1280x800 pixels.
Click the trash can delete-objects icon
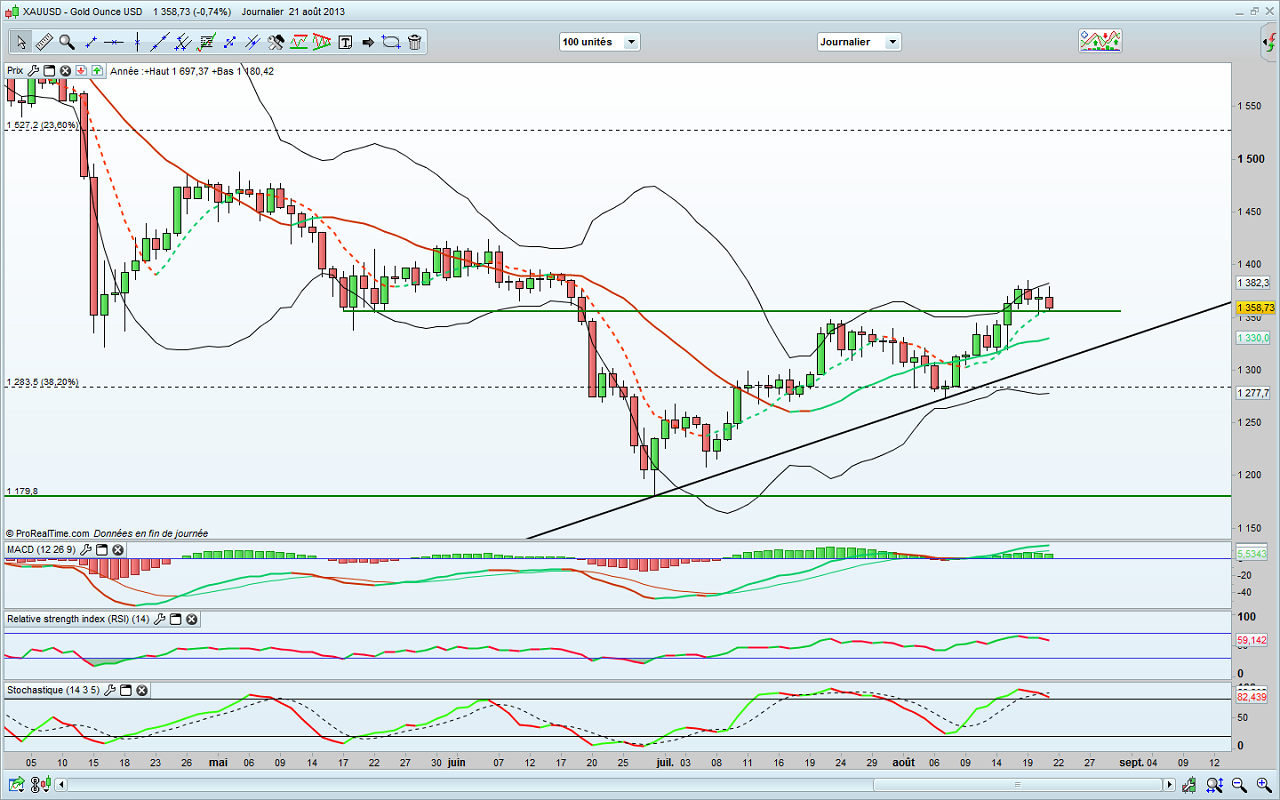pos(414,42)
